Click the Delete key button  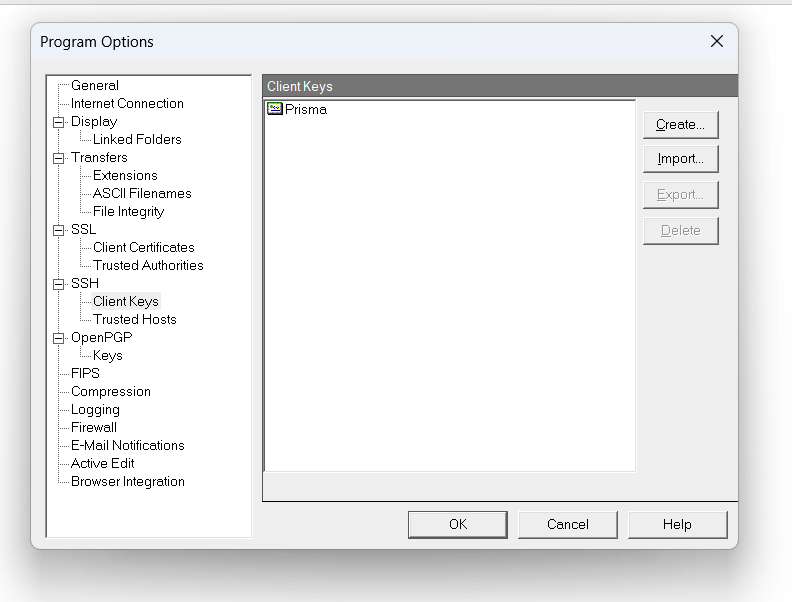point(680,231)
